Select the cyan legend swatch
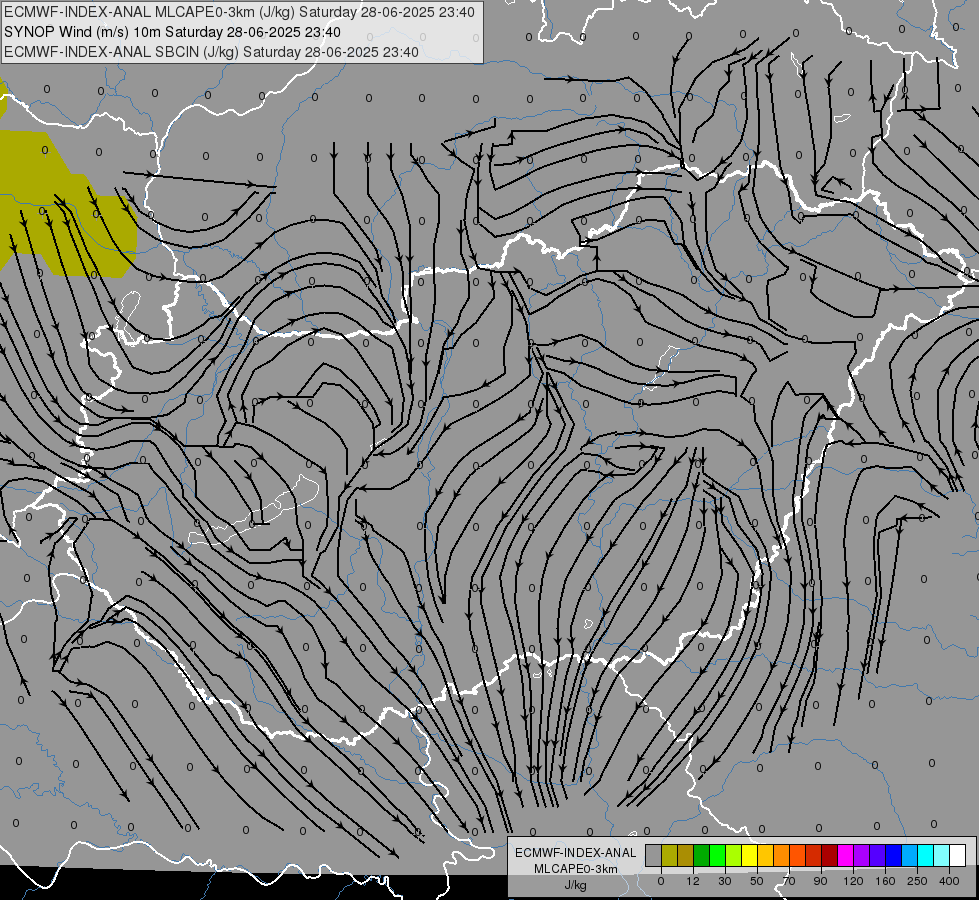Image resolution: width=979 pixels, height=900 pixels. pos(926,855)
